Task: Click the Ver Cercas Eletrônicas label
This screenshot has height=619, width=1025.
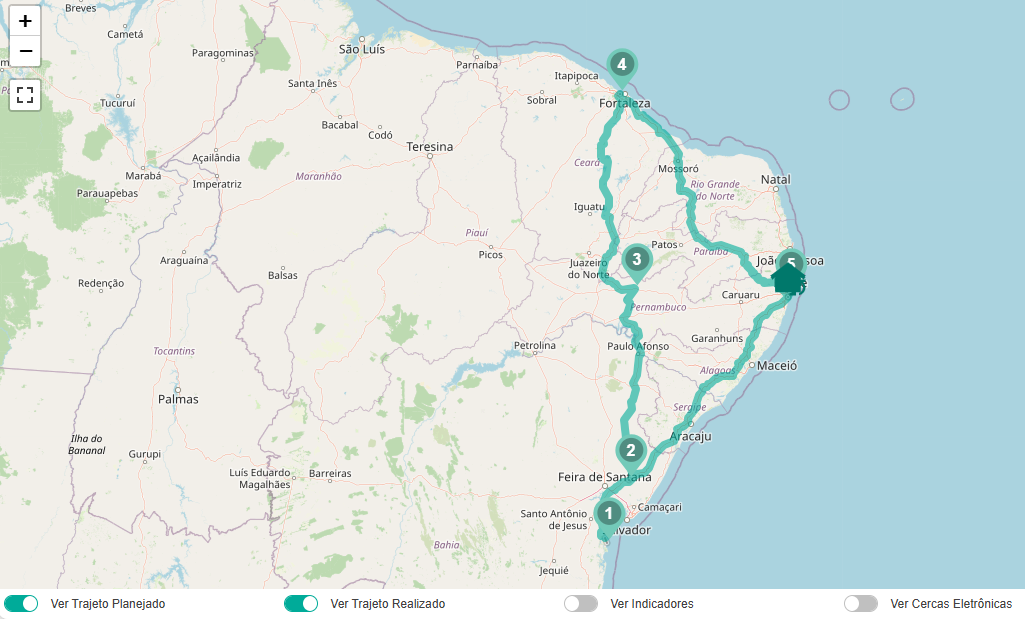Action: click(x=950, y=604)
